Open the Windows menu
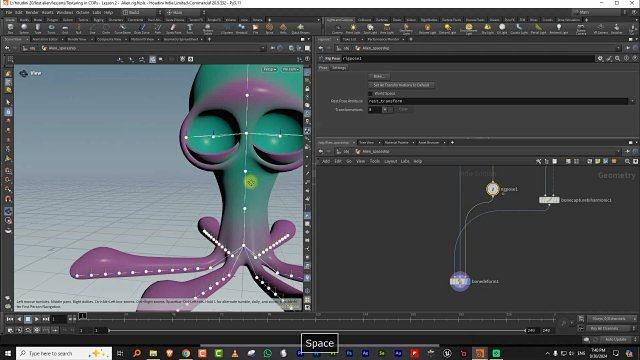 (x=64, y=13)
